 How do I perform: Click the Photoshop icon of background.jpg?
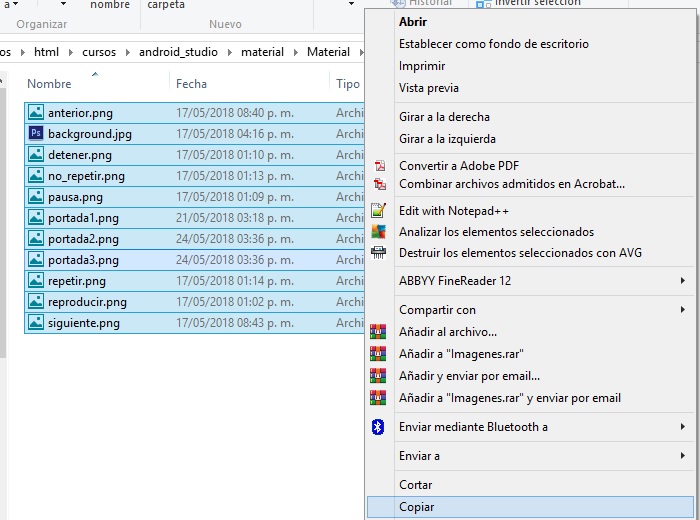pyautogui.click(x=36, y=134)
